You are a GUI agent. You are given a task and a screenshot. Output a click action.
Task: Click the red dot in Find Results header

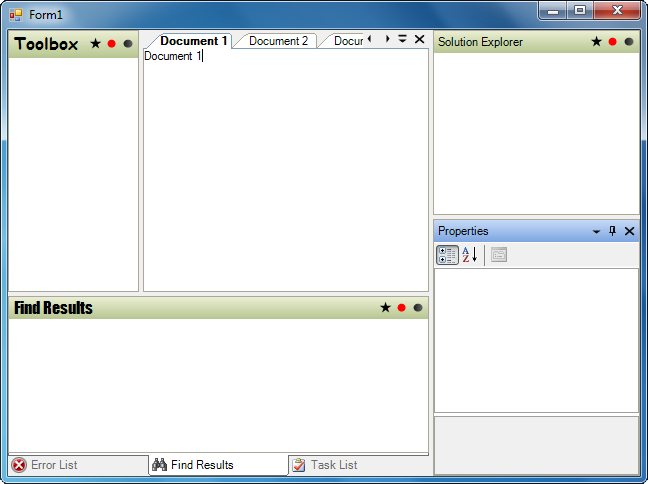(401, 308)
